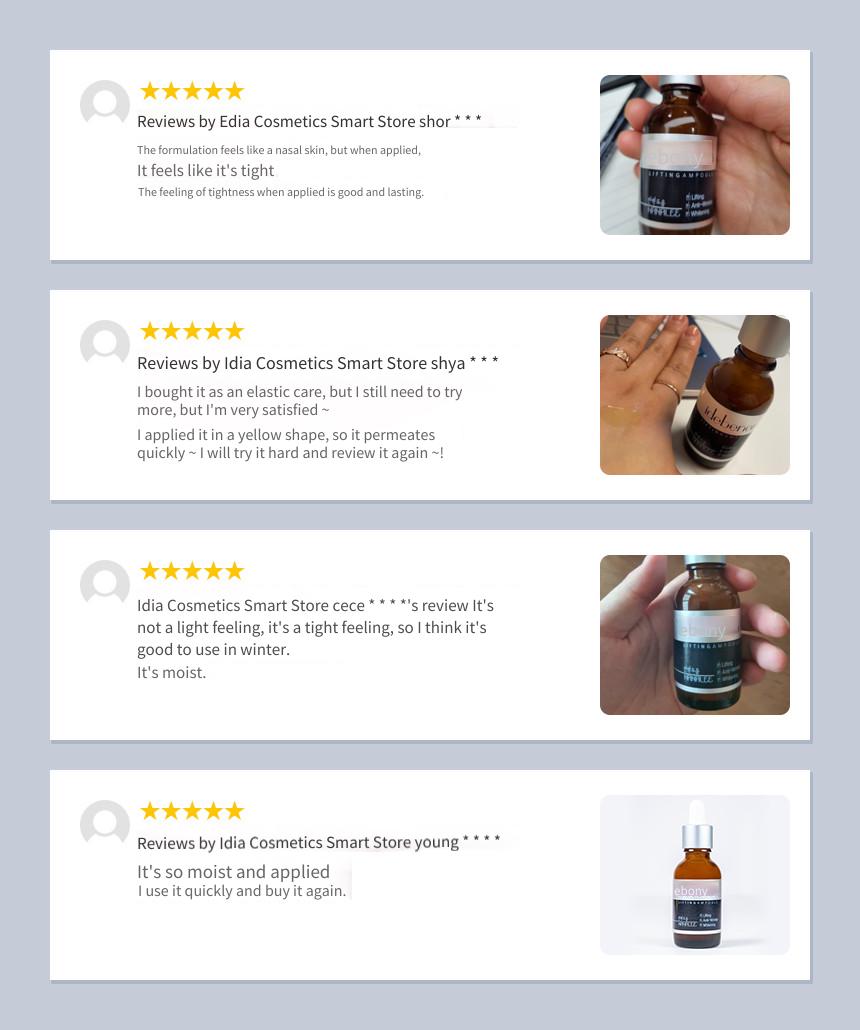Open the photo of the hand with rings
The height and width of the screenshot is (1030, 860).
(x=694, y=395)
